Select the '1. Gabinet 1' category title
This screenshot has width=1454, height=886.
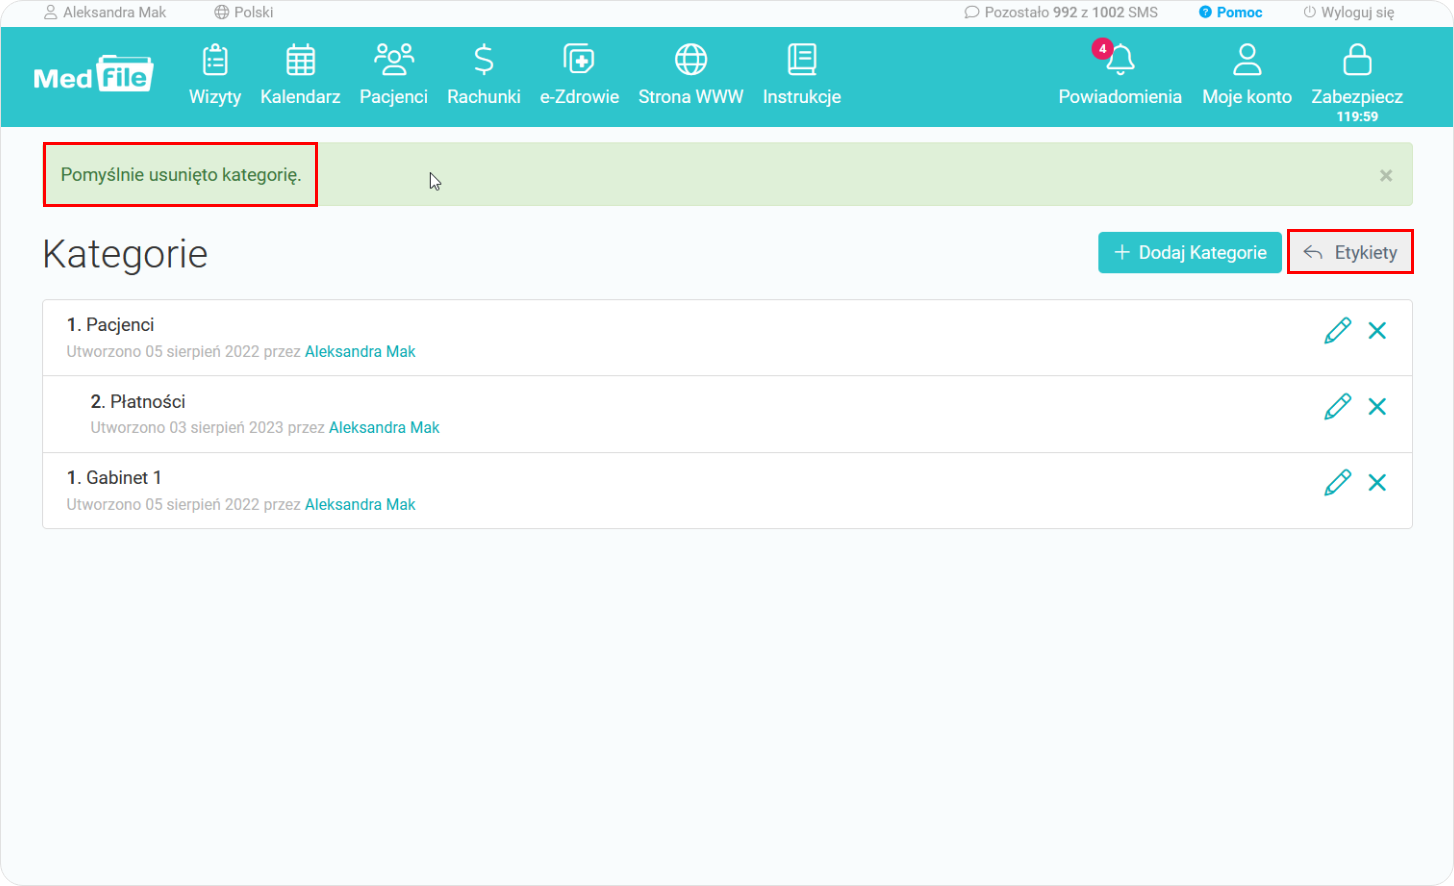pos(114,478)
